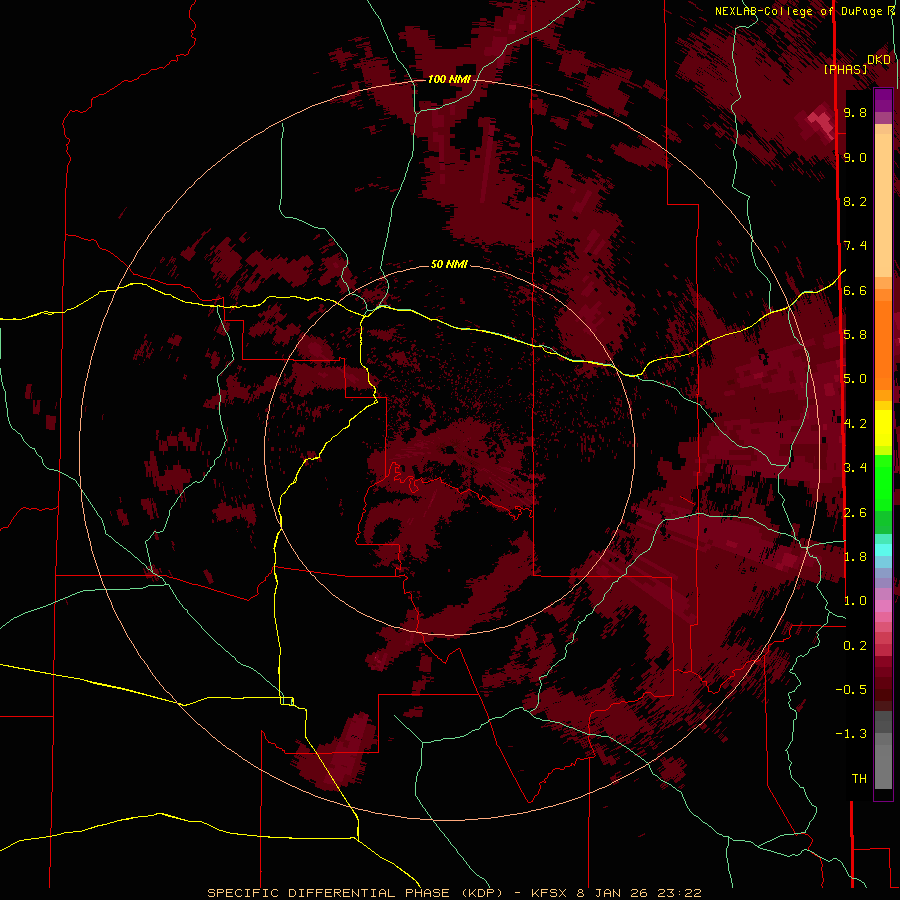900x900 pixels.
Task: Click the 100 NMI range ring label
Action: (x=449, y=79)
